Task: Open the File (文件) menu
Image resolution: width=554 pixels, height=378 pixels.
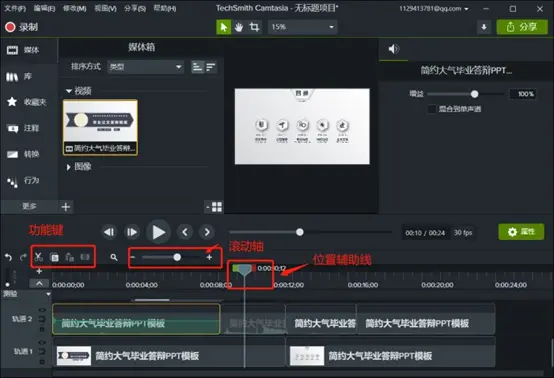Action: click(x=15, y=8)
